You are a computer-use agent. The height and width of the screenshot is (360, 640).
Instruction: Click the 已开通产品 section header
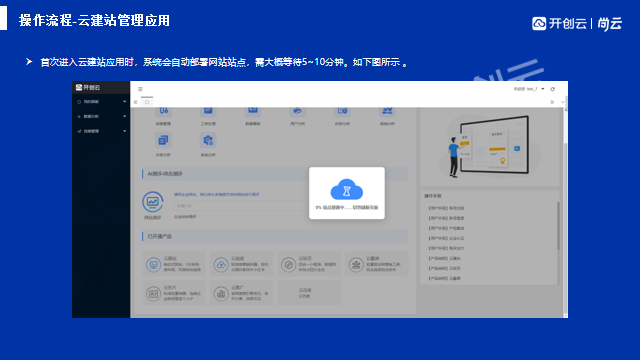(x=275, y=237)
